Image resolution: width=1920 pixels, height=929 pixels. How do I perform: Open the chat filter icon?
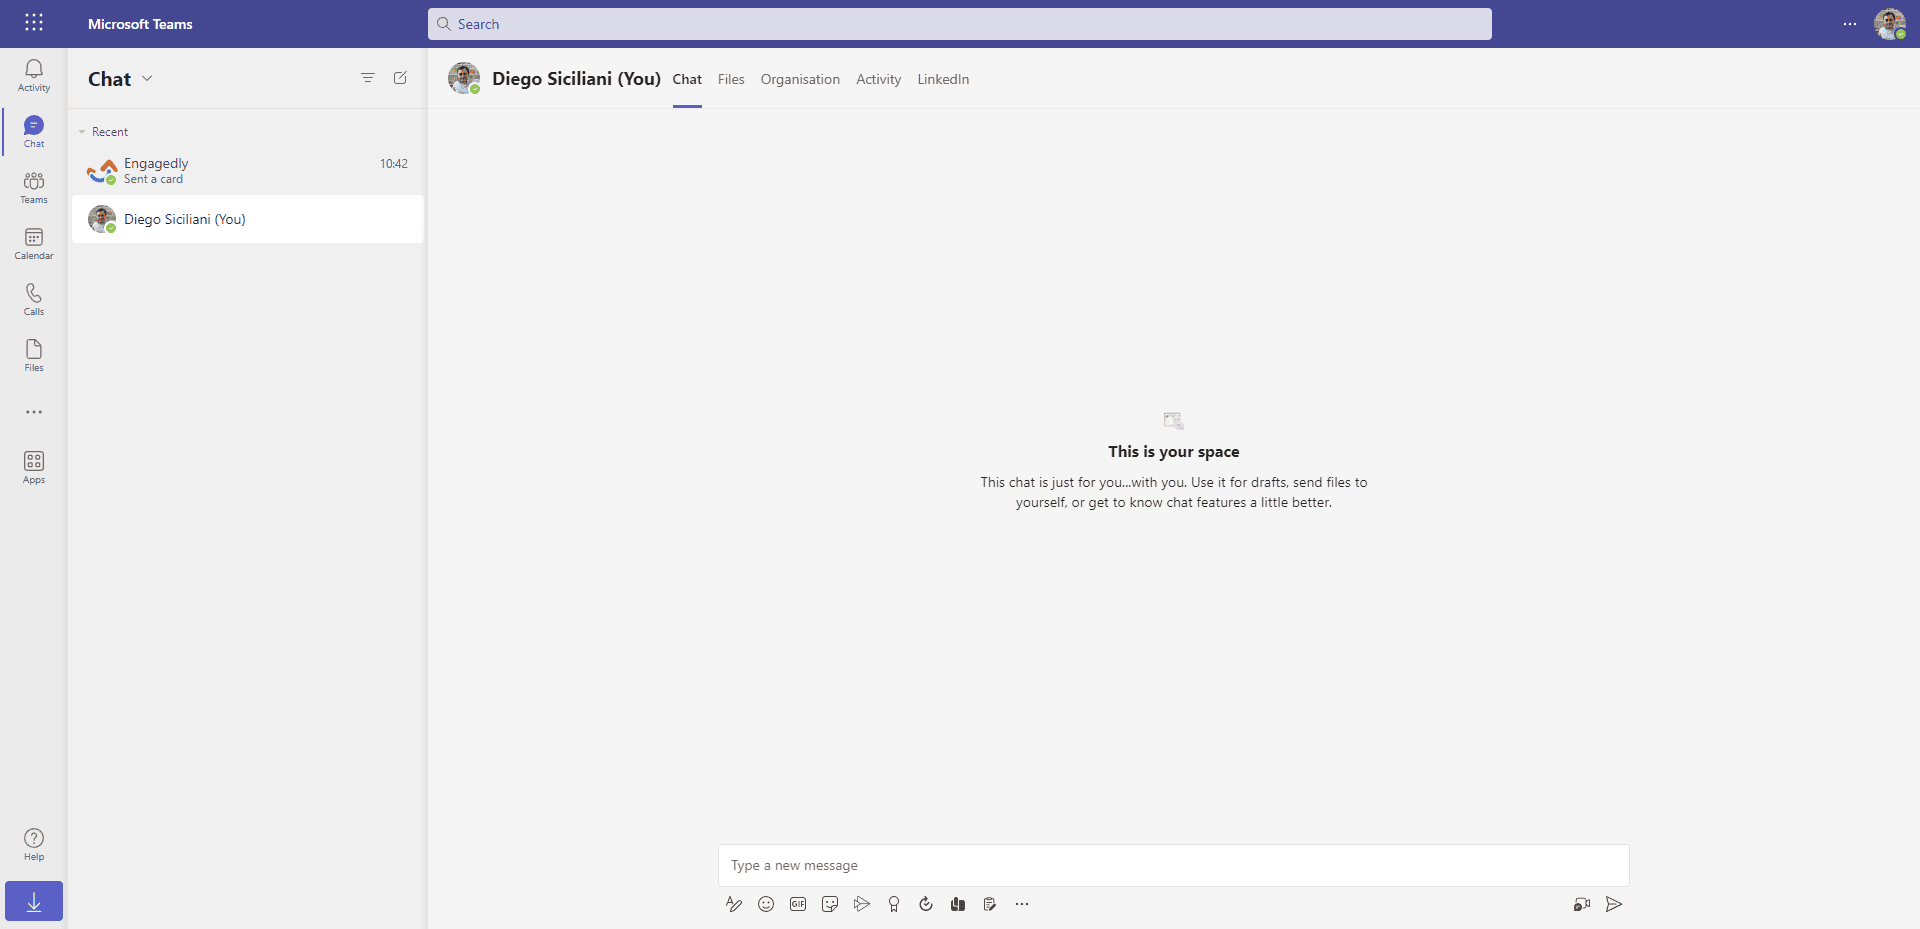coord(368,78)
